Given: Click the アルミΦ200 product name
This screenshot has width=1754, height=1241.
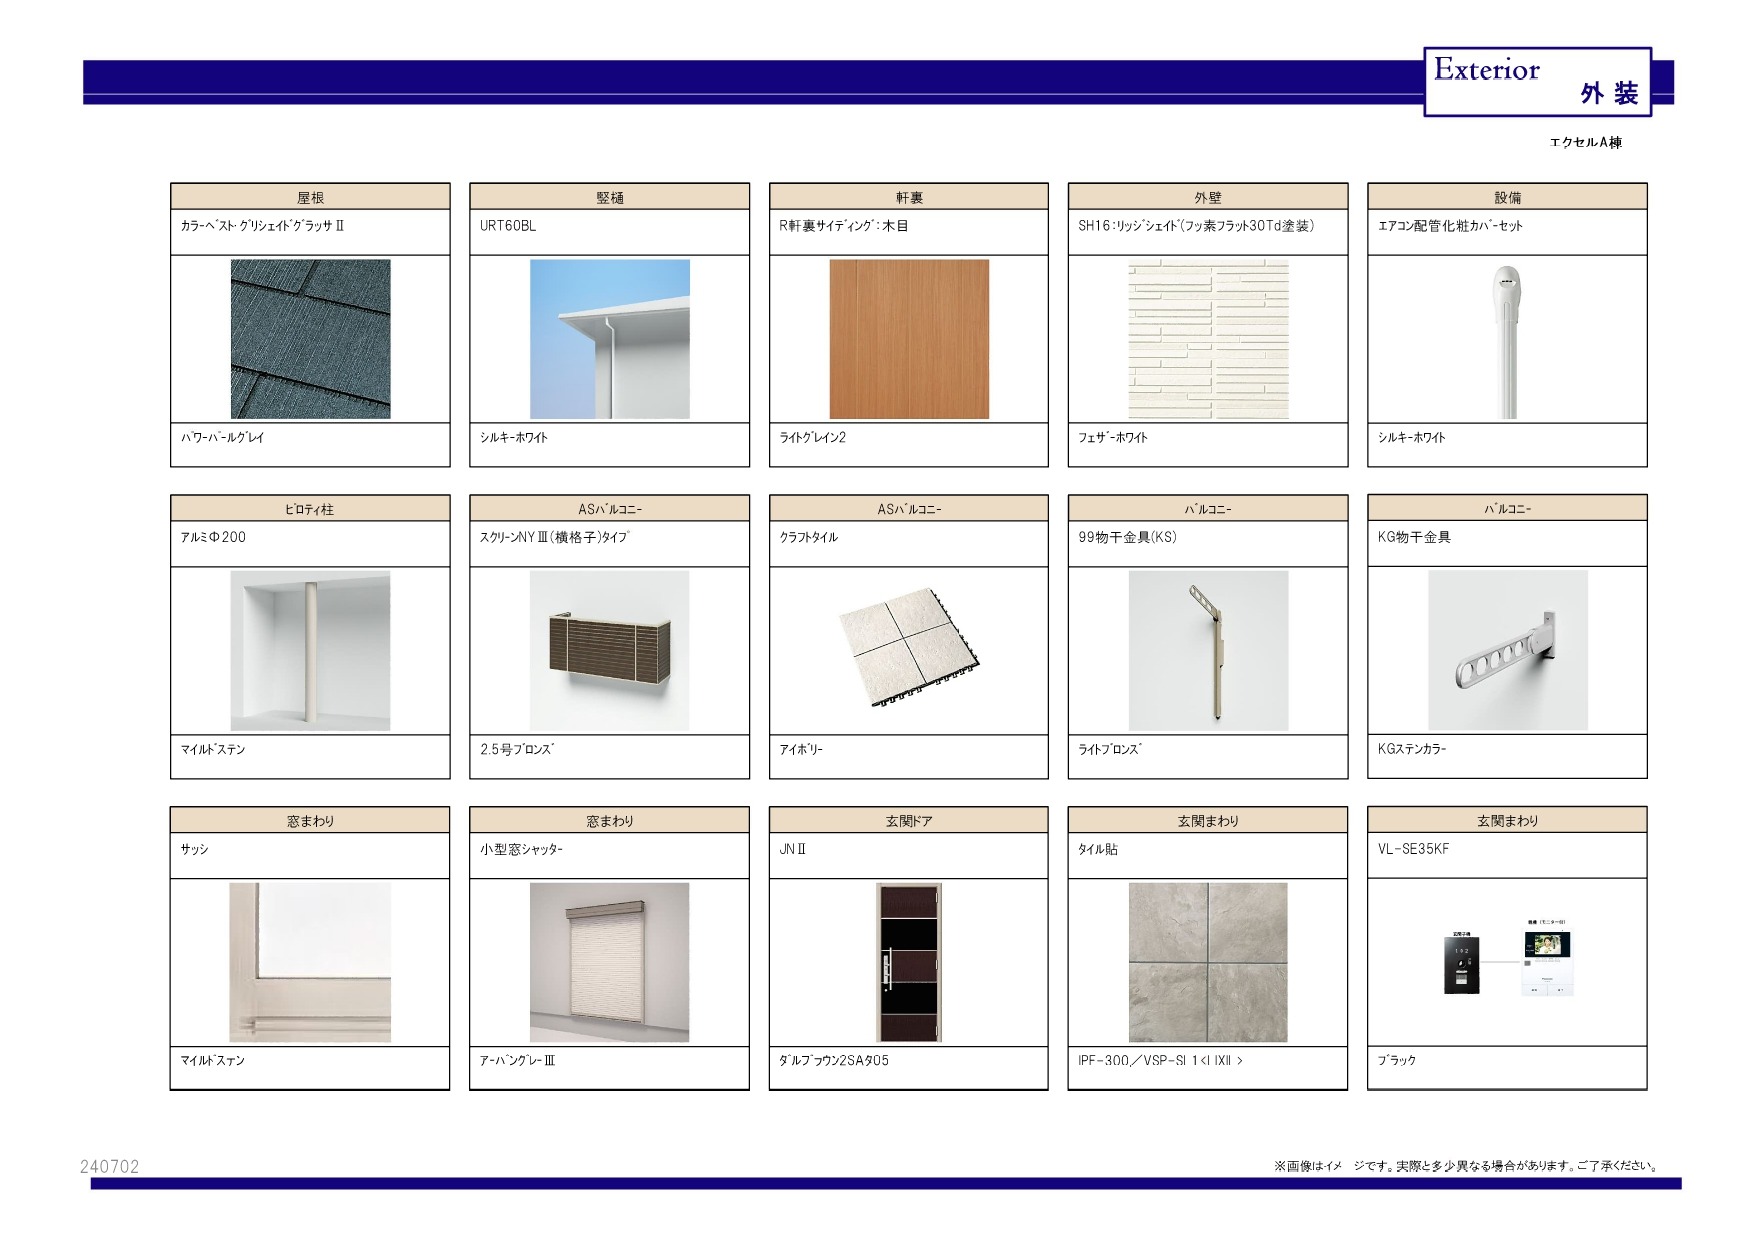Looking at the screenshot, I should point(213,537).
